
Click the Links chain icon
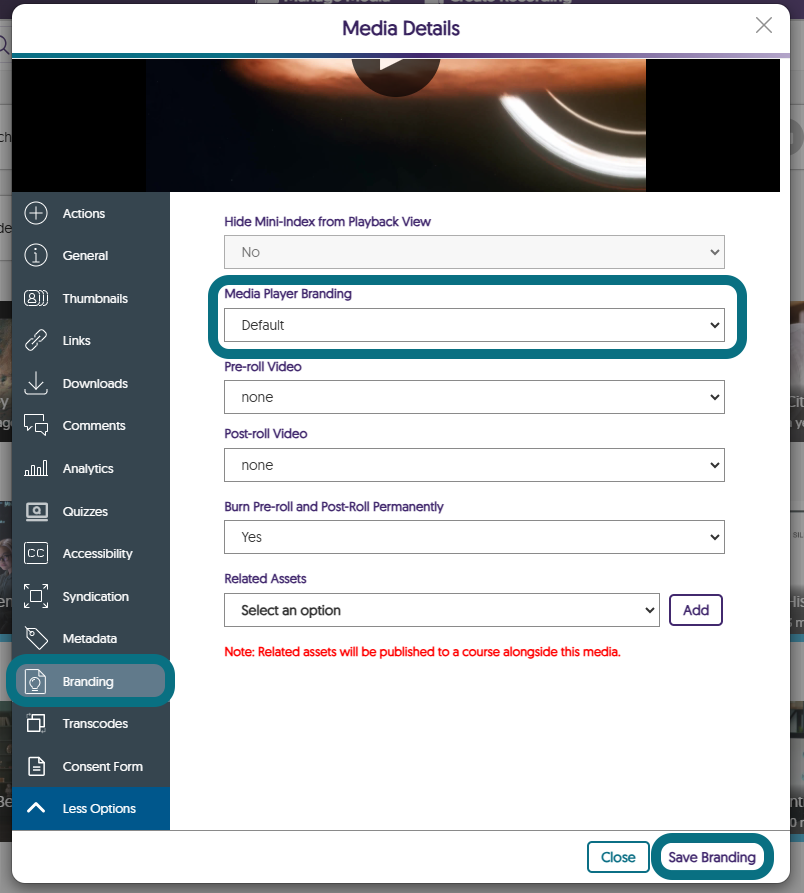tap(36, 341)
